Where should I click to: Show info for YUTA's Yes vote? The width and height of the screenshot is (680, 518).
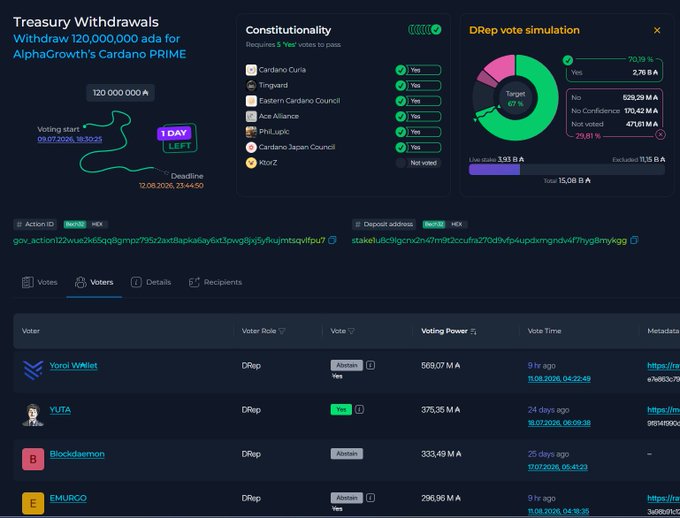point(360,410)
